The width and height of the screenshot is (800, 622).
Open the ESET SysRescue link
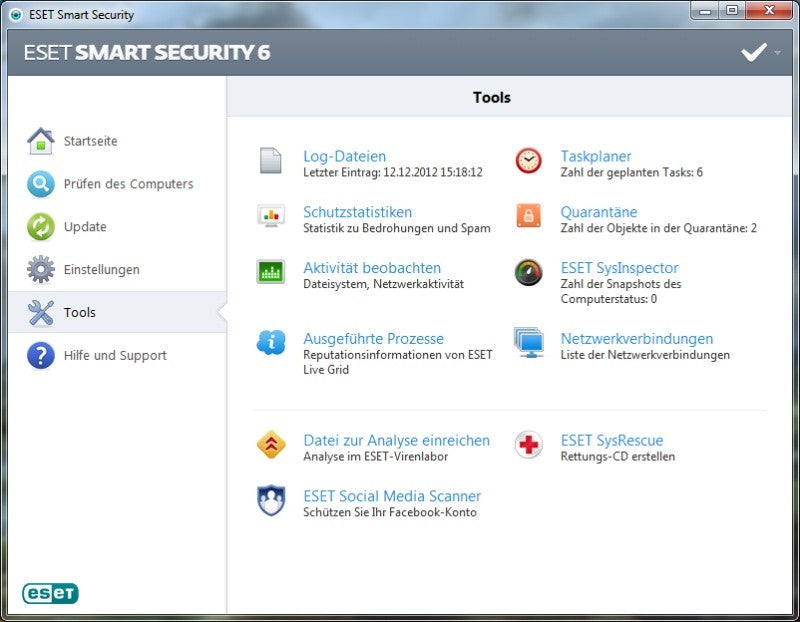pos(612,440)
